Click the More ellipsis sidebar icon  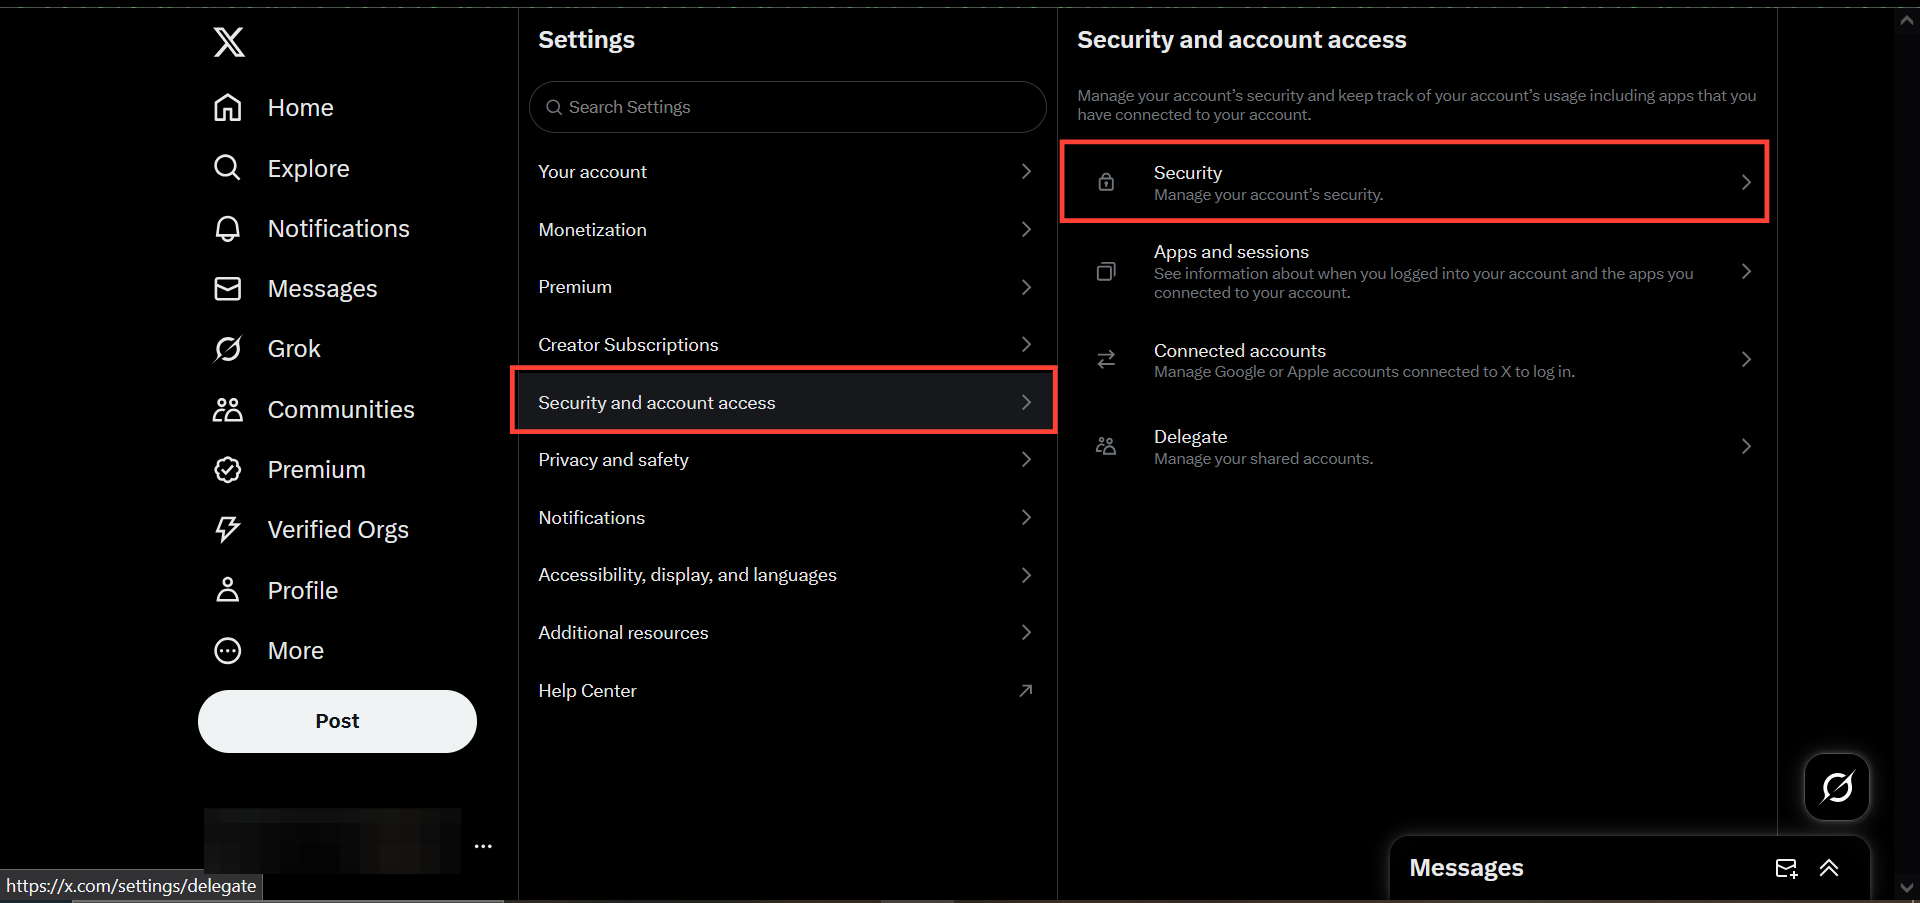click(x=228, y=650)
